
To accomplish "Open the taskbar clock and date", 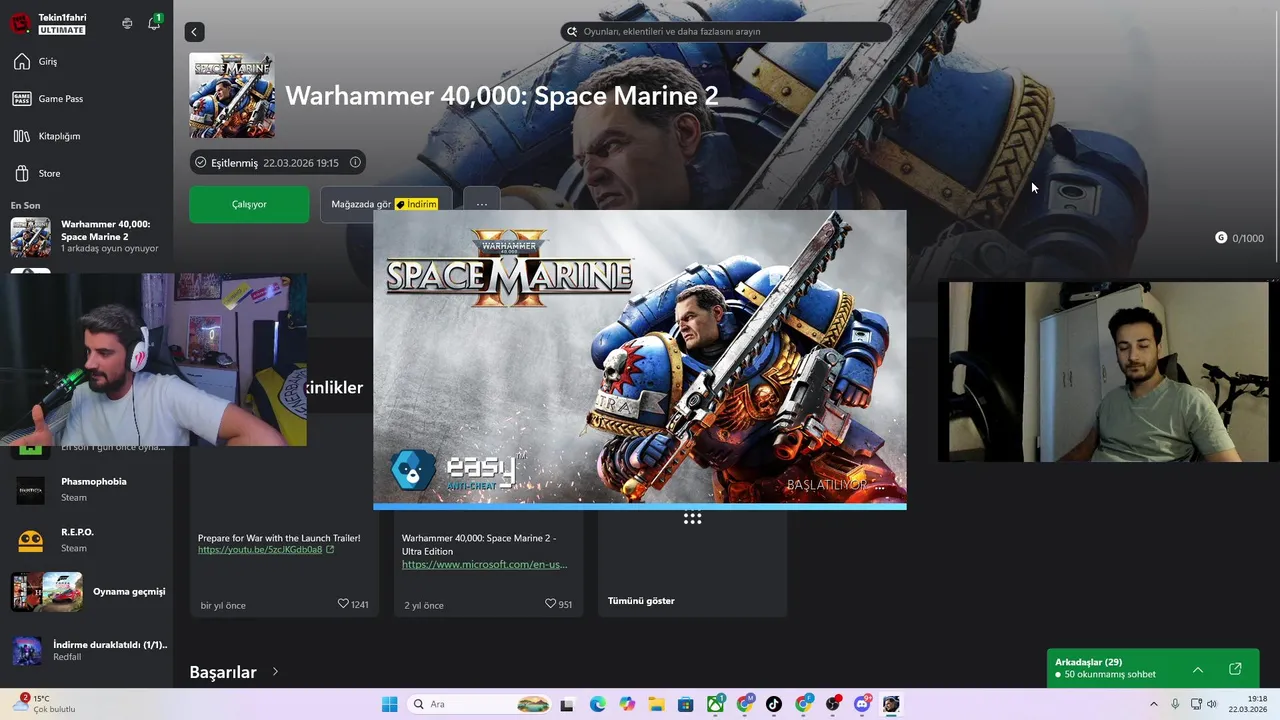I will pos(1248,704).
